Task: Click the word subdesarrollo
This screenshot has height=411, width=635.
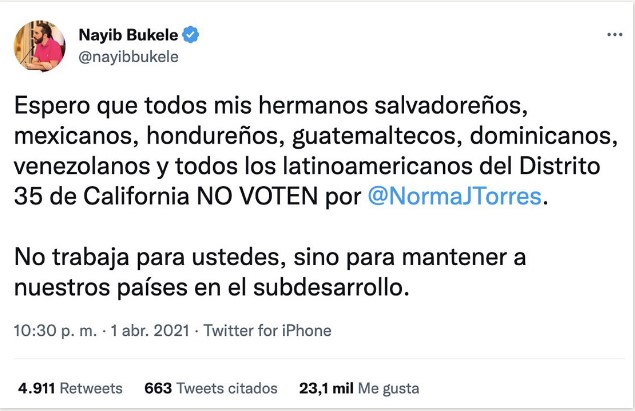Action: point(330,287)
